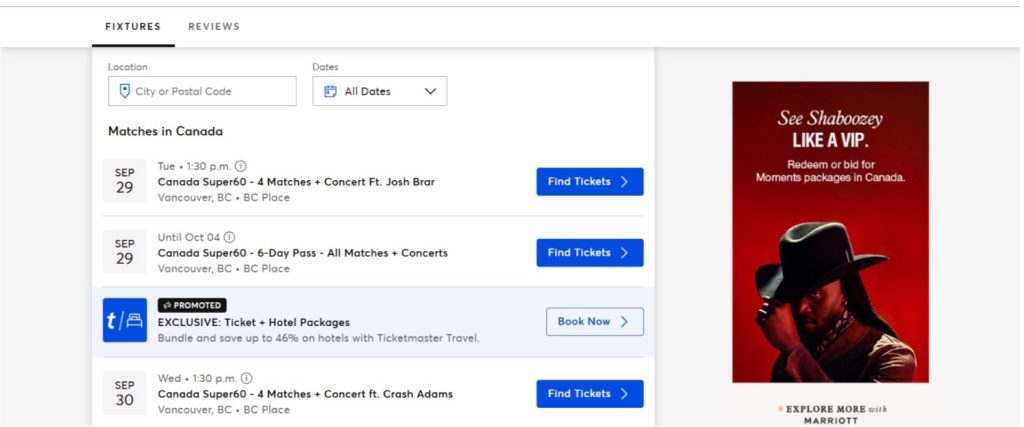The height and width of the screenshot is (427, 1024).
Task: Click the location pin icon in search field
Action: tap(125, 91)
